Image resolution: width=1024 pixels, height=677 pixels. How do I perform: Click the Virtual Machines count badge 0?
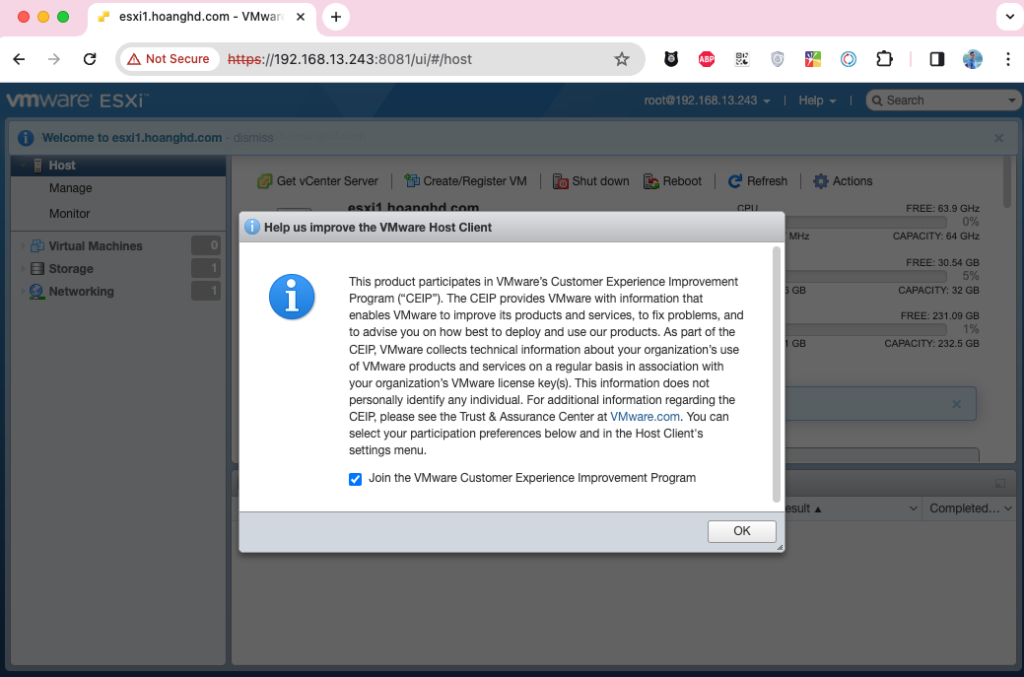(x=206, y=245)
